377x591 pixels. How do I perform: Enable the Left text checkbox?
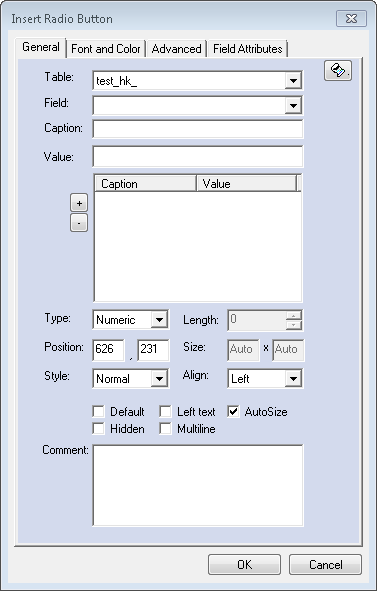(x=165, y=412)
